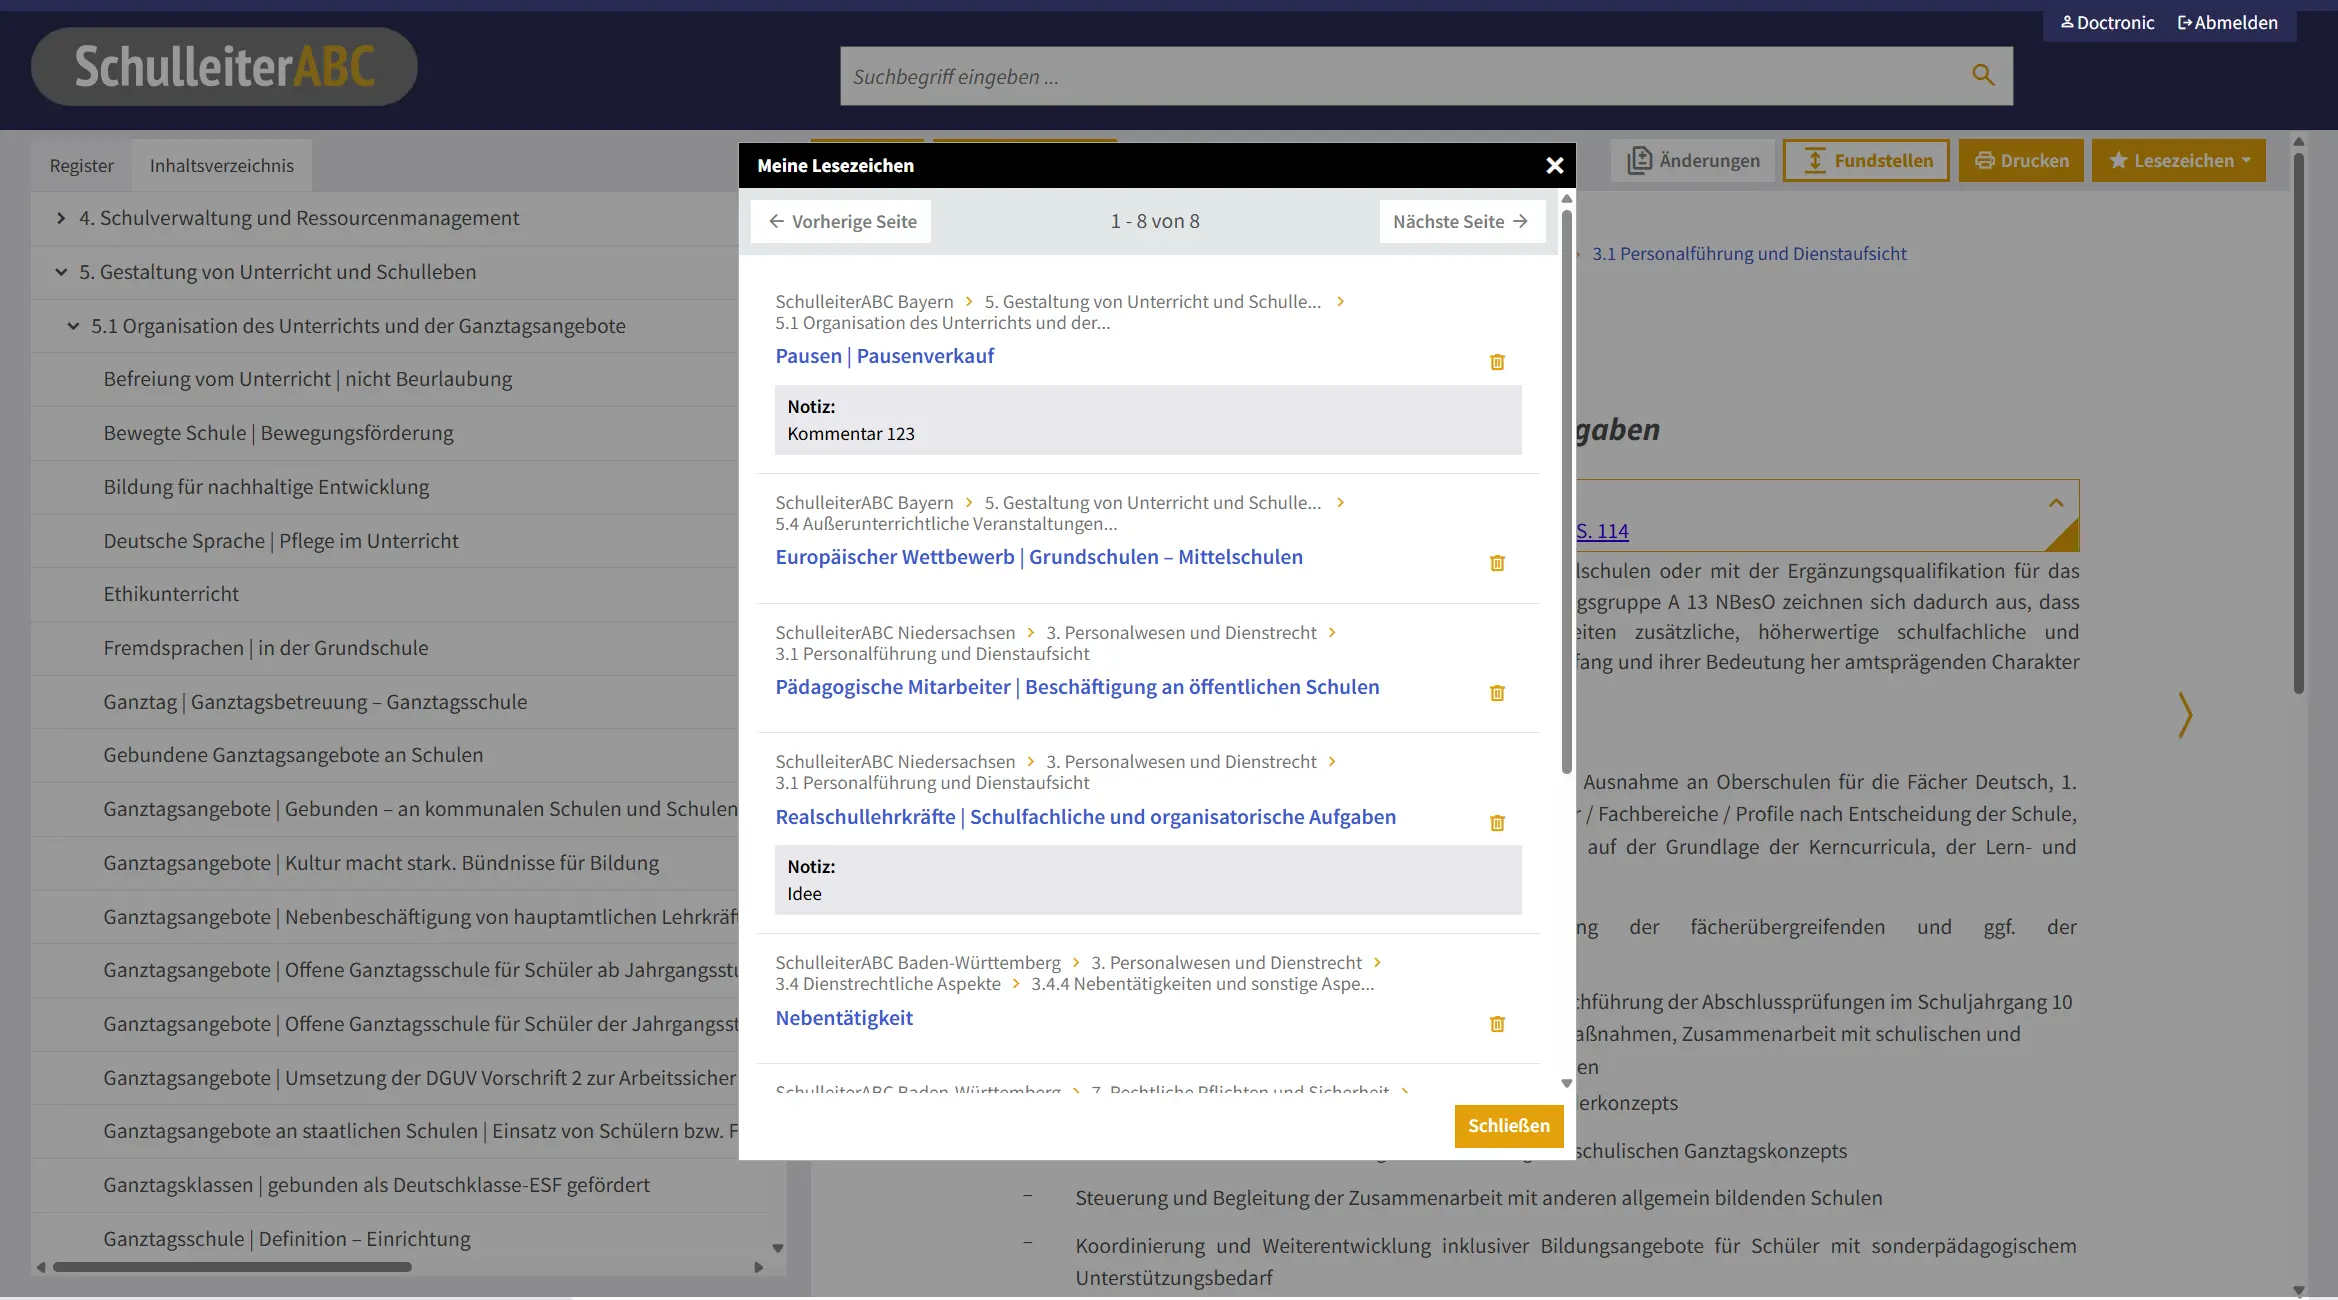Close the Meine Lesezeichen dialog via X
The image size is (2338, 1300).
[x=1554, y=166]
